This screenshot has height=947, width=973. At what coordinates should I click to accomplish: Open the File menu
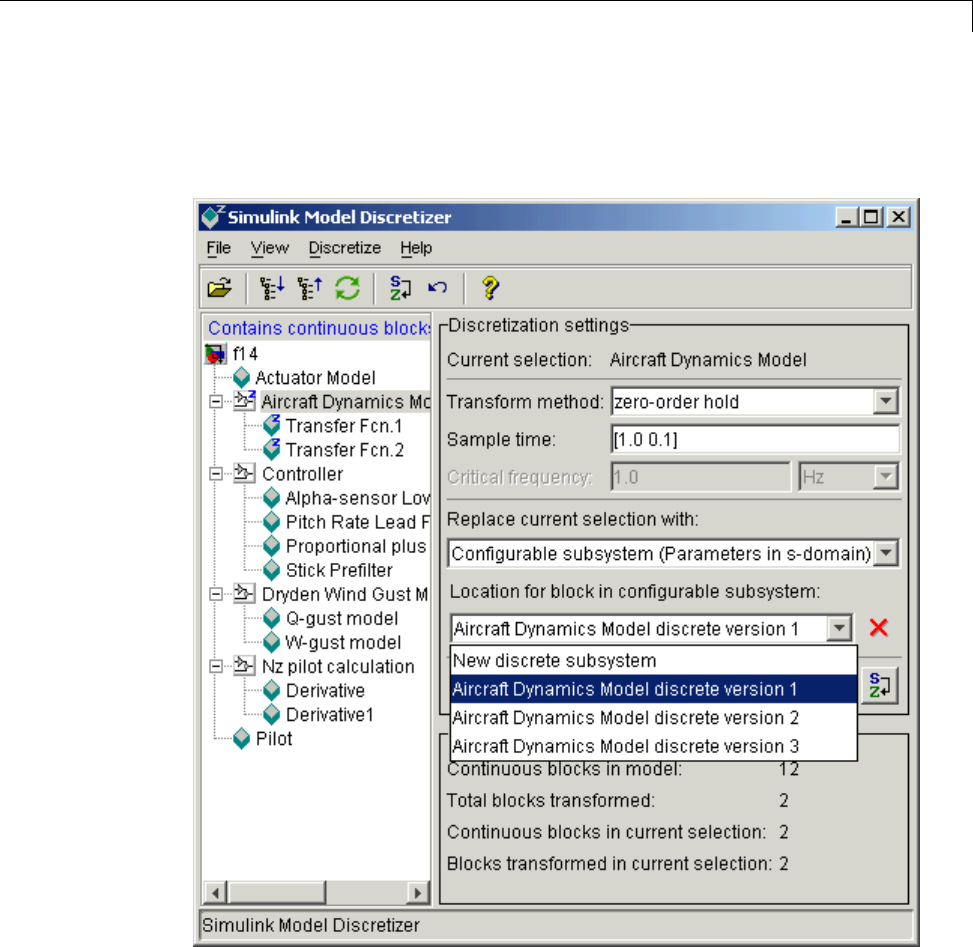point(218,248)
